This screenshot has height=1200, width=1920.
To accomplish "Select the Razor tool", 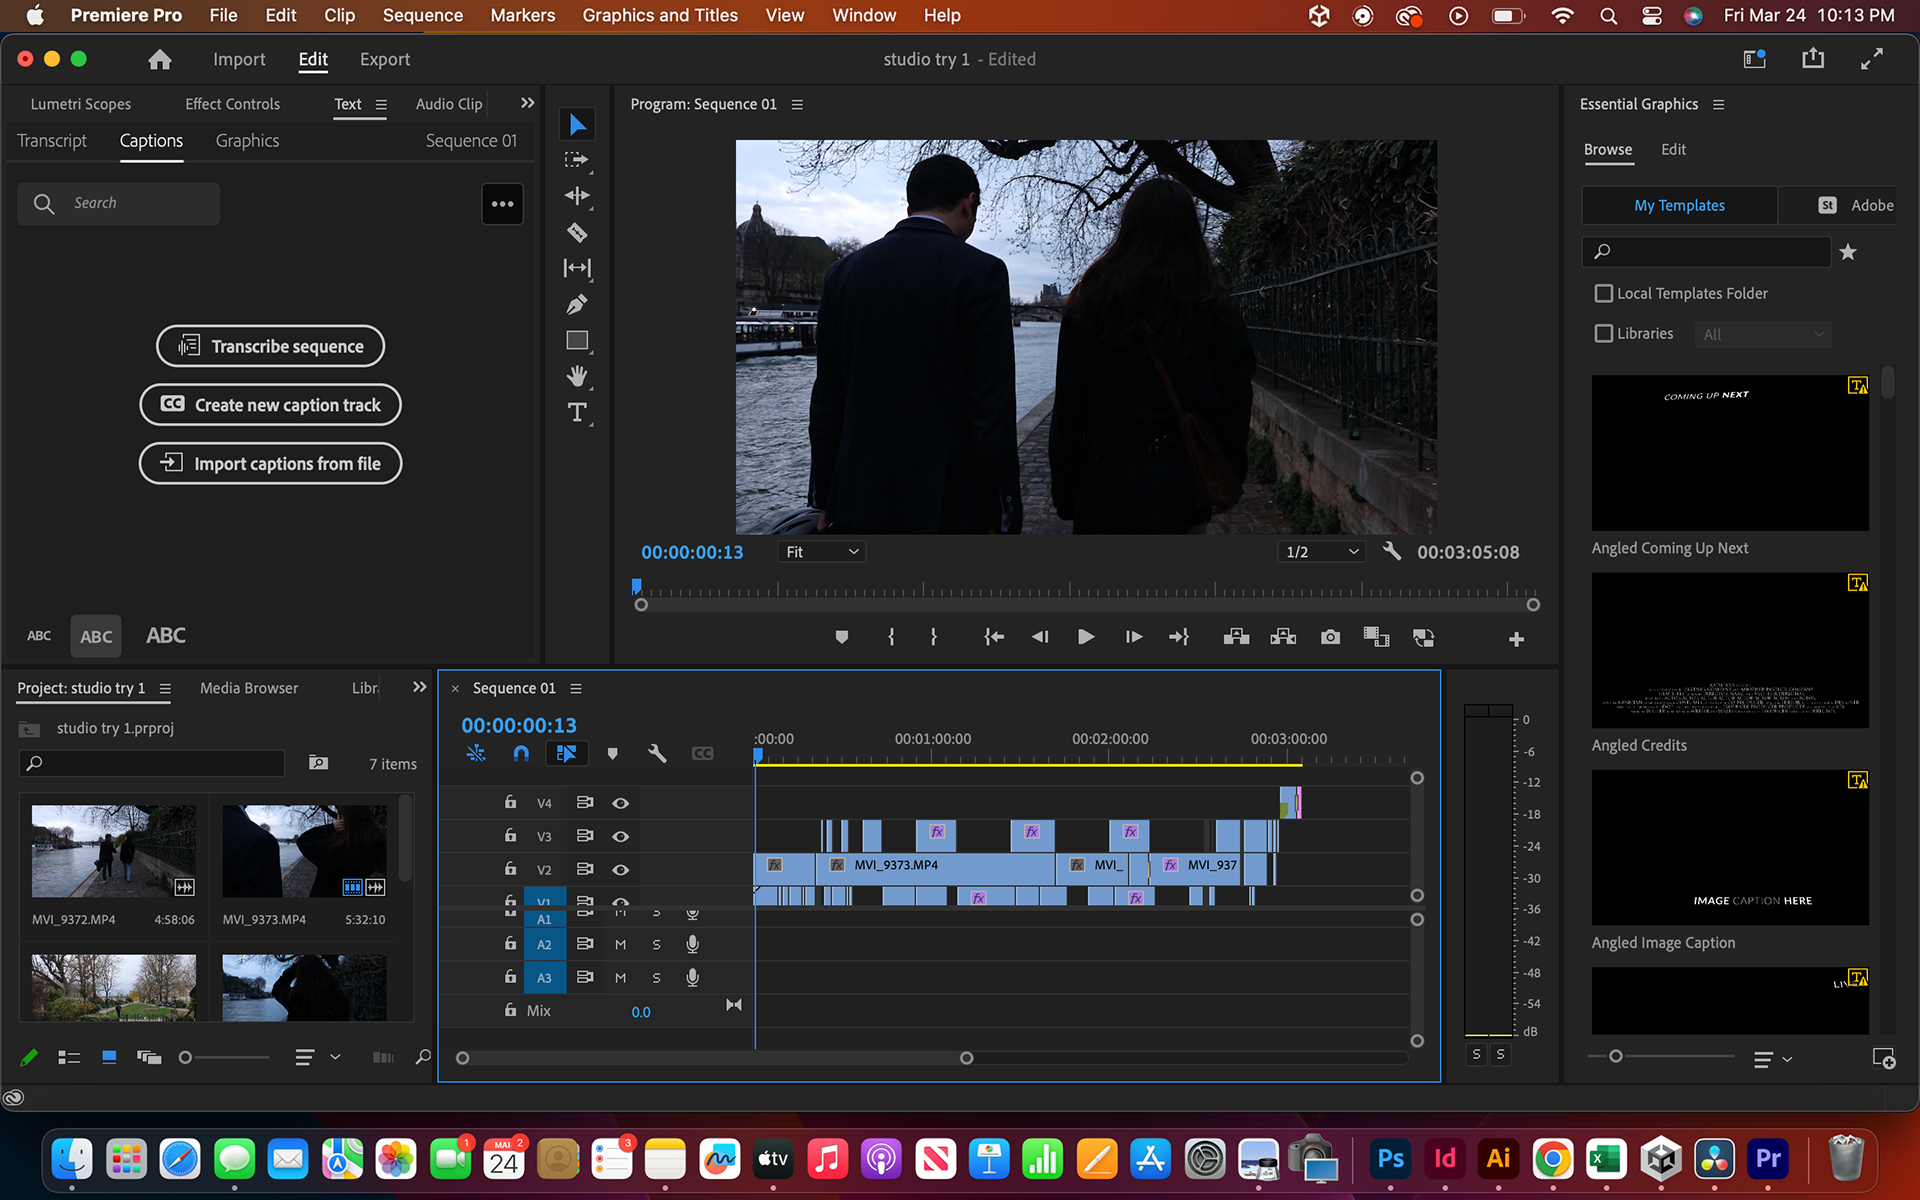I will (577, 233).
